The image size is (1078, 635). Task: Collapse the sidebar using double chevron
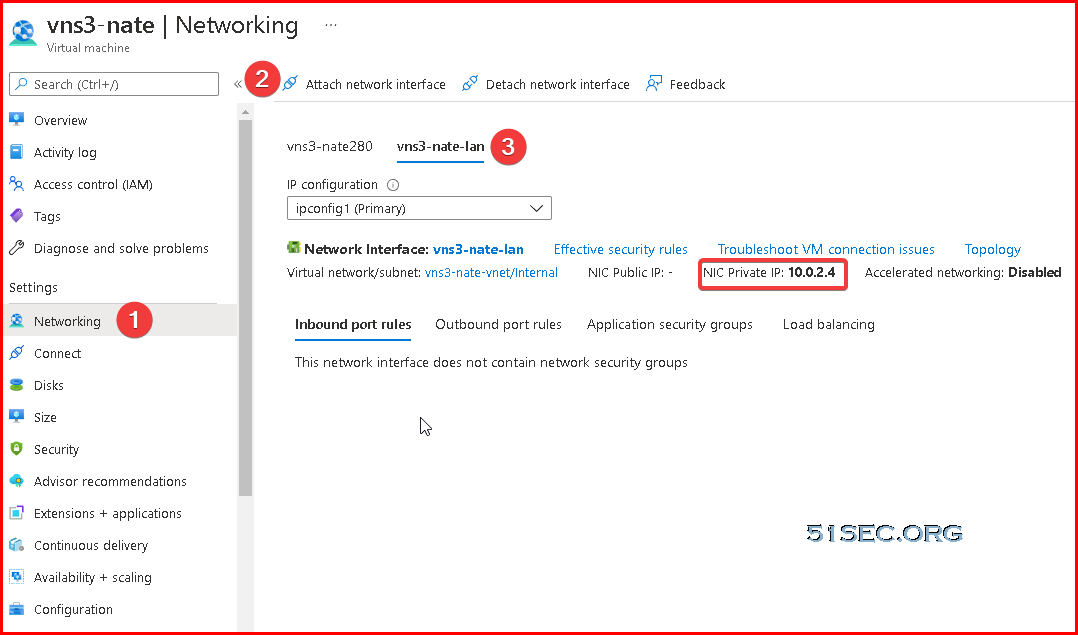(237, 85)
